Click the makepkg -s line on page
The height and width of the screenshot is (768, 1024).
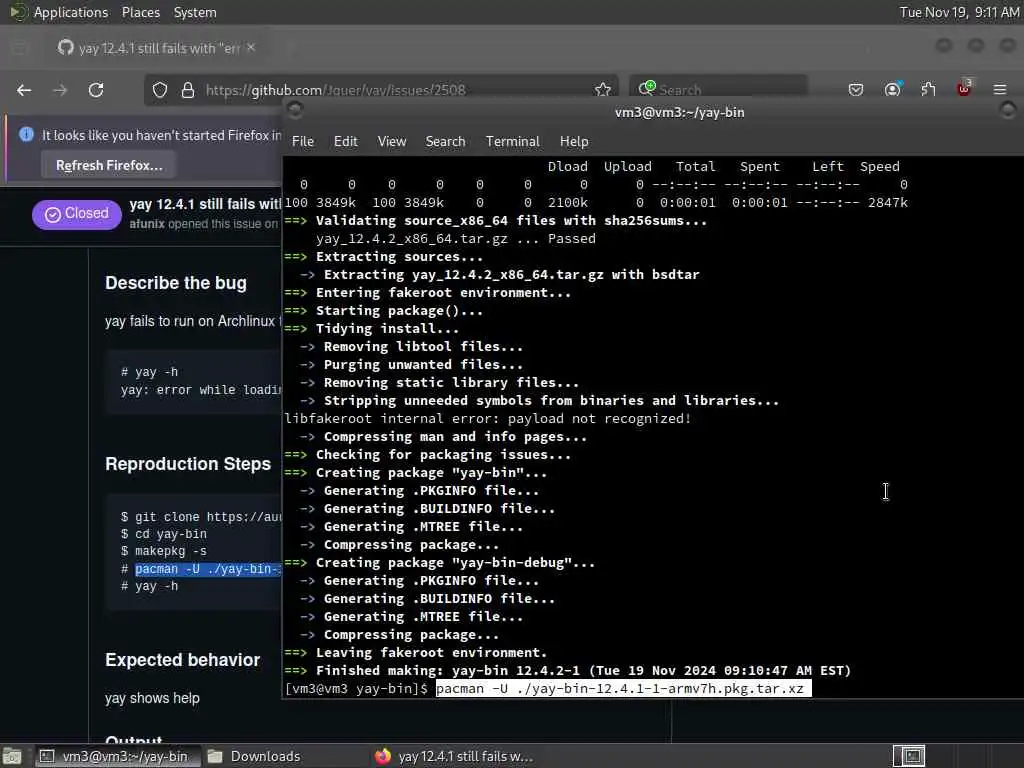tap(163, 551)
